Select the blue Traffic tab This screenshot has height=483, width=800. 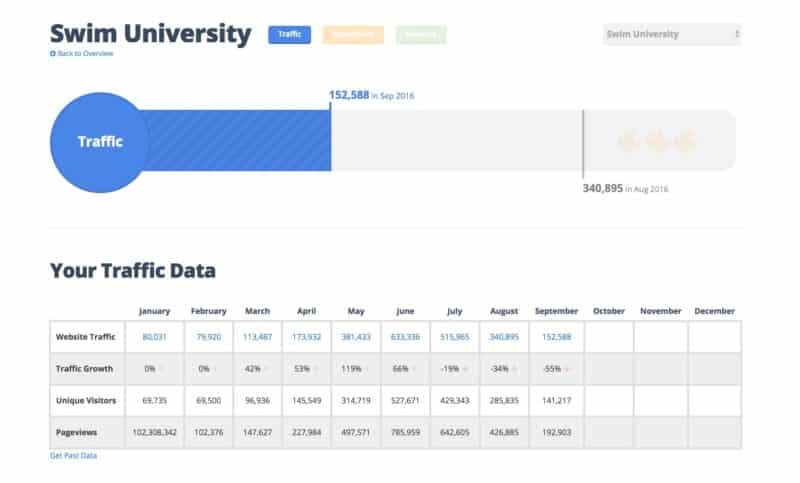coord(289,35)
